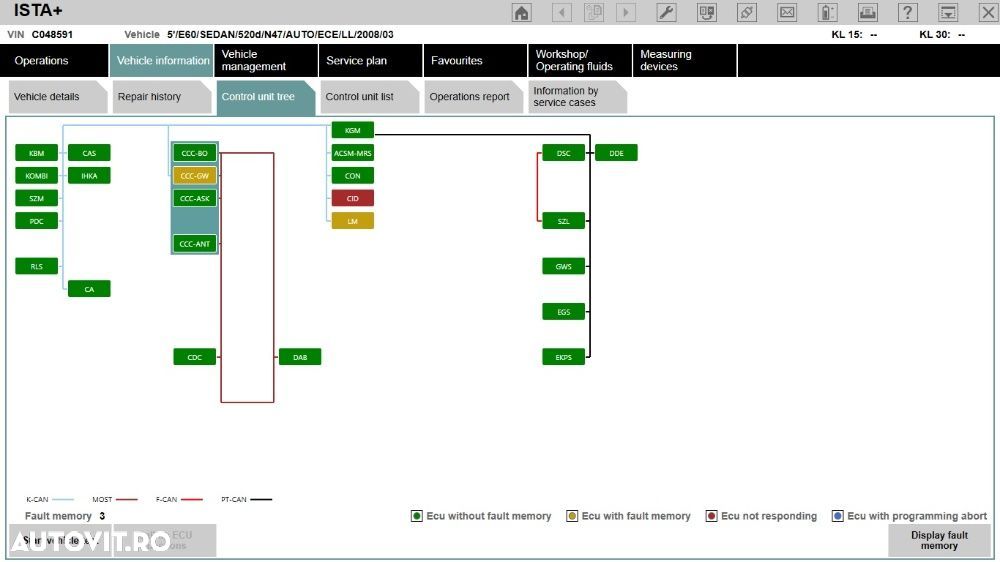Click yellow 'Ecu with fault memory' legend swatch

tap(572, 516)
